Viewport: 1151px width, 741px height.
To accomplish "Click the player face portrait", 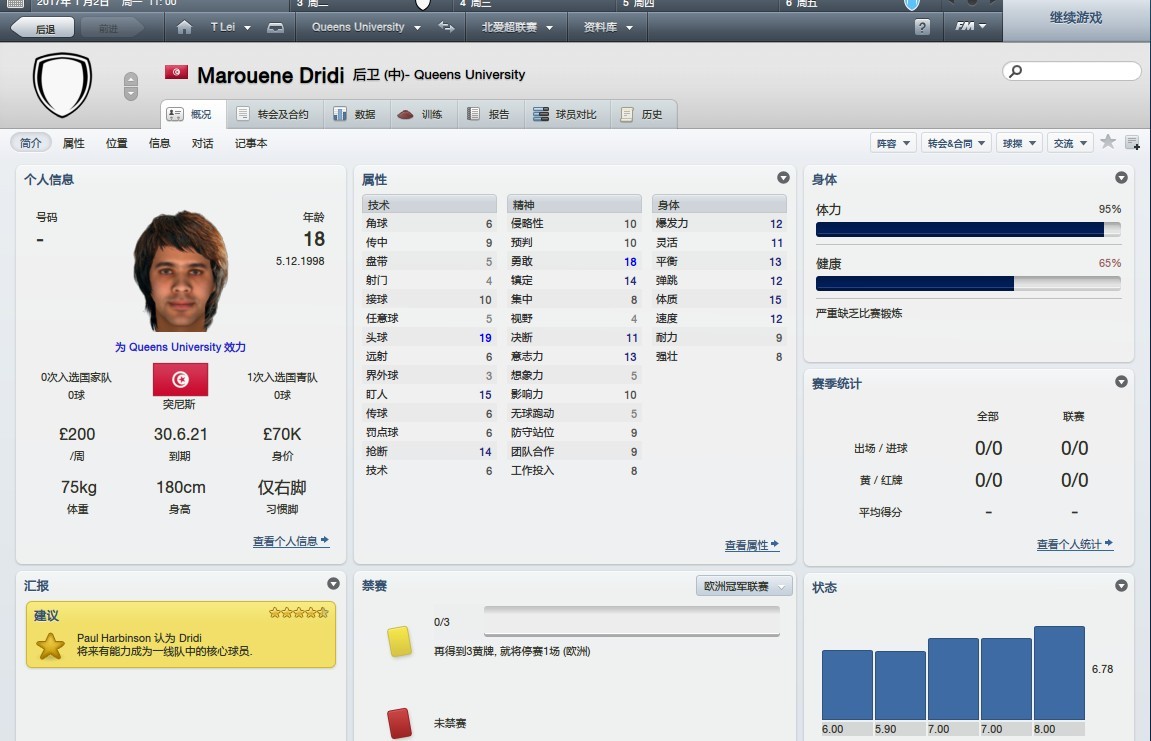I will click(181, 270).
